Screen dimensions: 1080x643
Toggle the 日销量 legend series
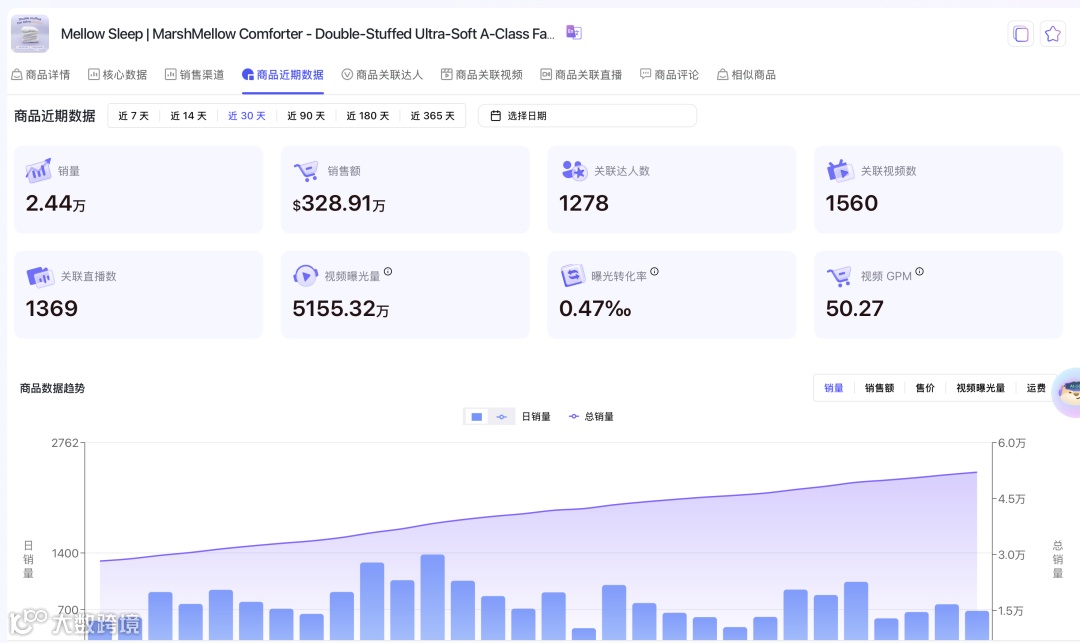[x=536, y=417]
